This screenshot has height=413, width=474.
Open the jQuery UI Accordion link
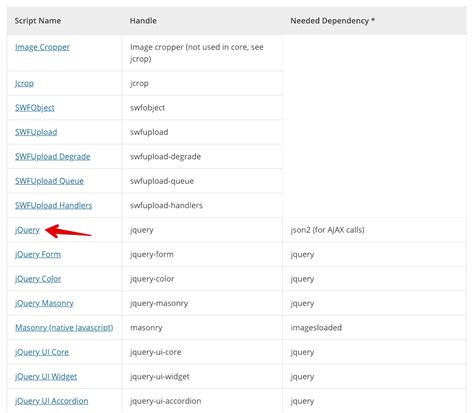[52, 401]
